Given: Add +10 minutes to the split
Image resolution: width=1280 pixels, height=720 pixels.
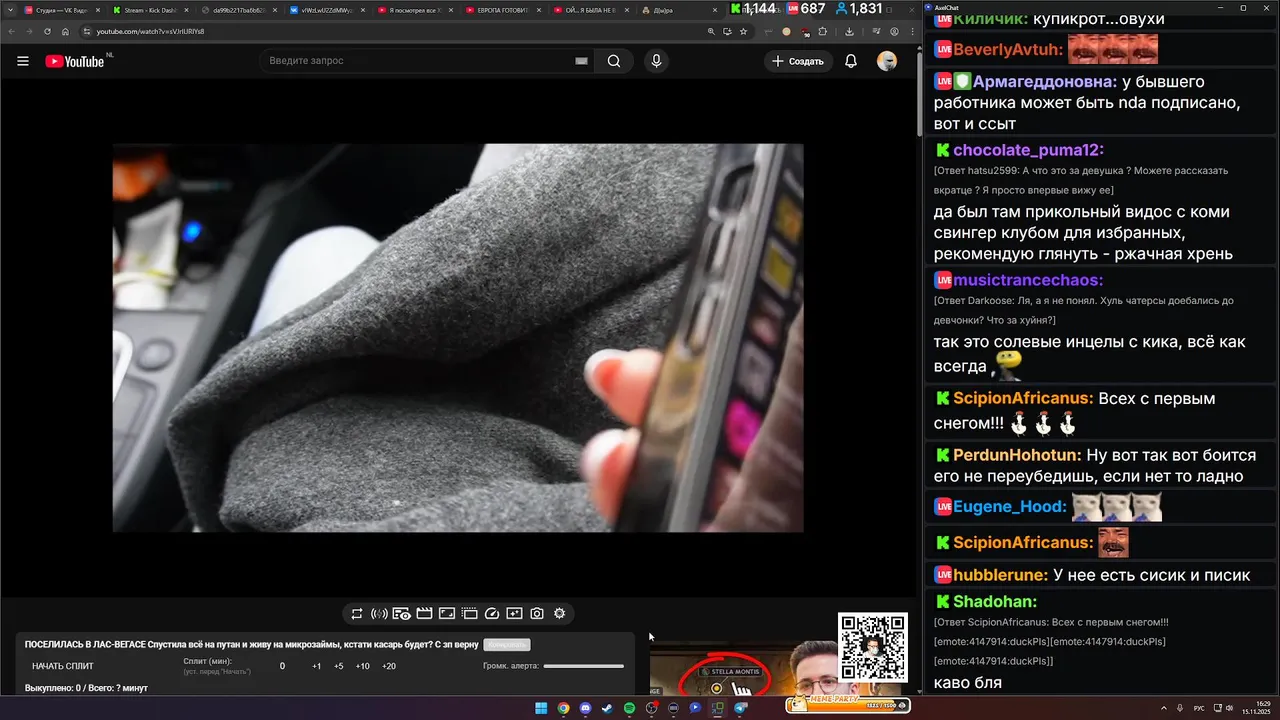Looking at the screenshot, I should [x=362, y=666].
